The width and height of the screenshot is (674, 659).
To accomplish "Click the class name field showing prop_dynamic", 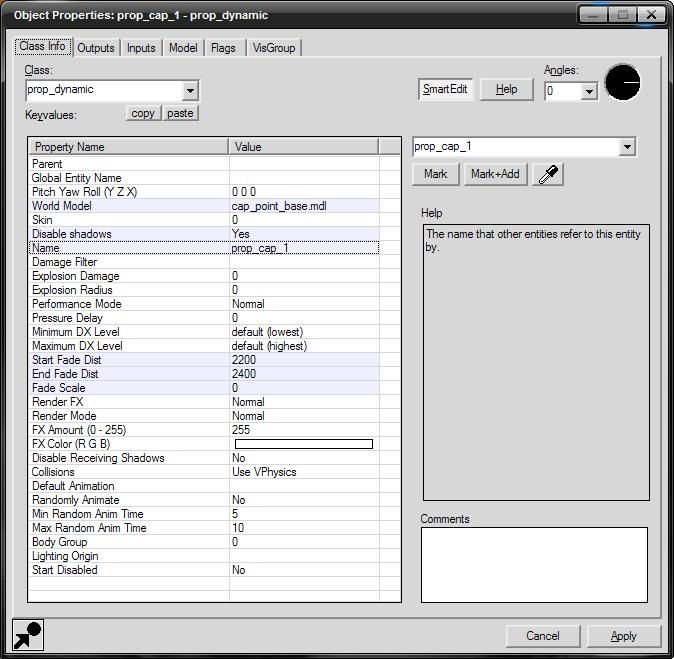I will 104,90.
